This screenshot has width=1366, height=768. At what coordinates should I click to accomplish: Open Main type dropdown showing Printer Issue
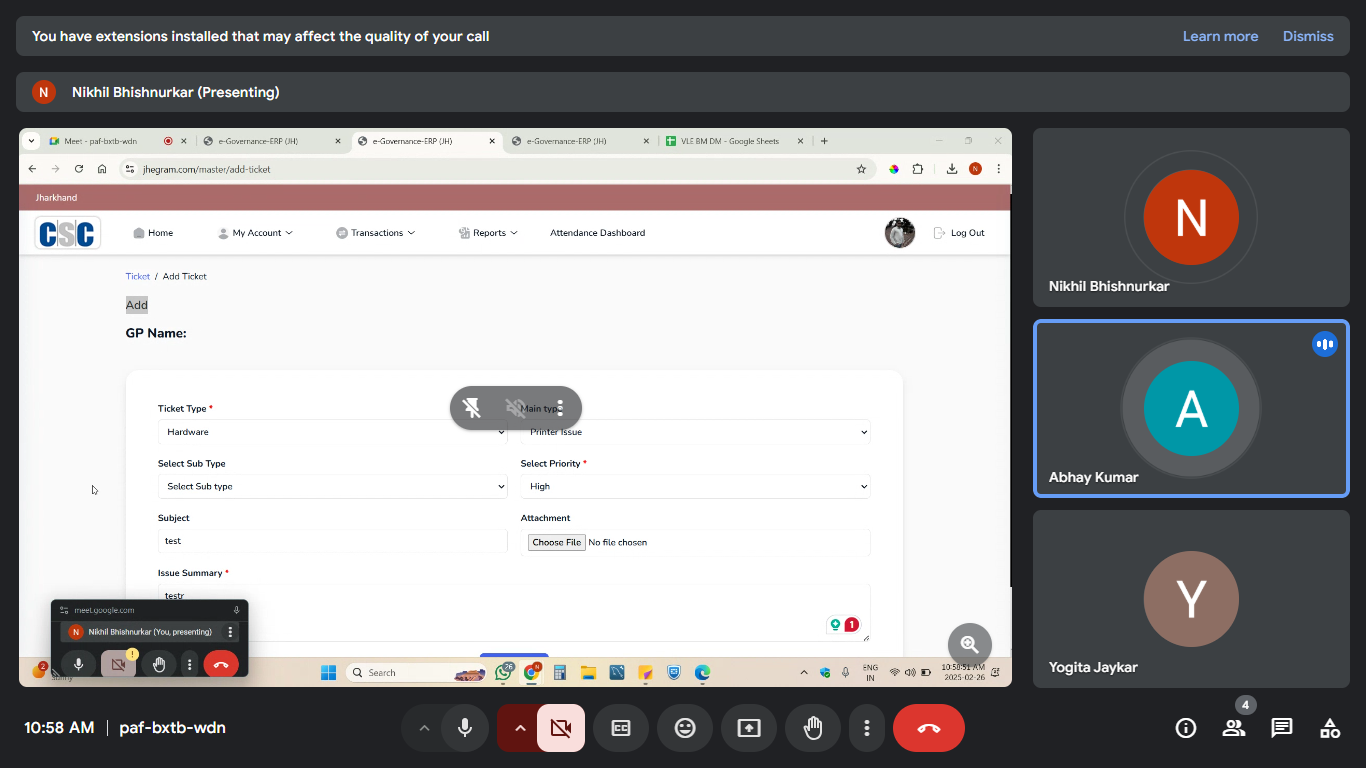[696, 432]
